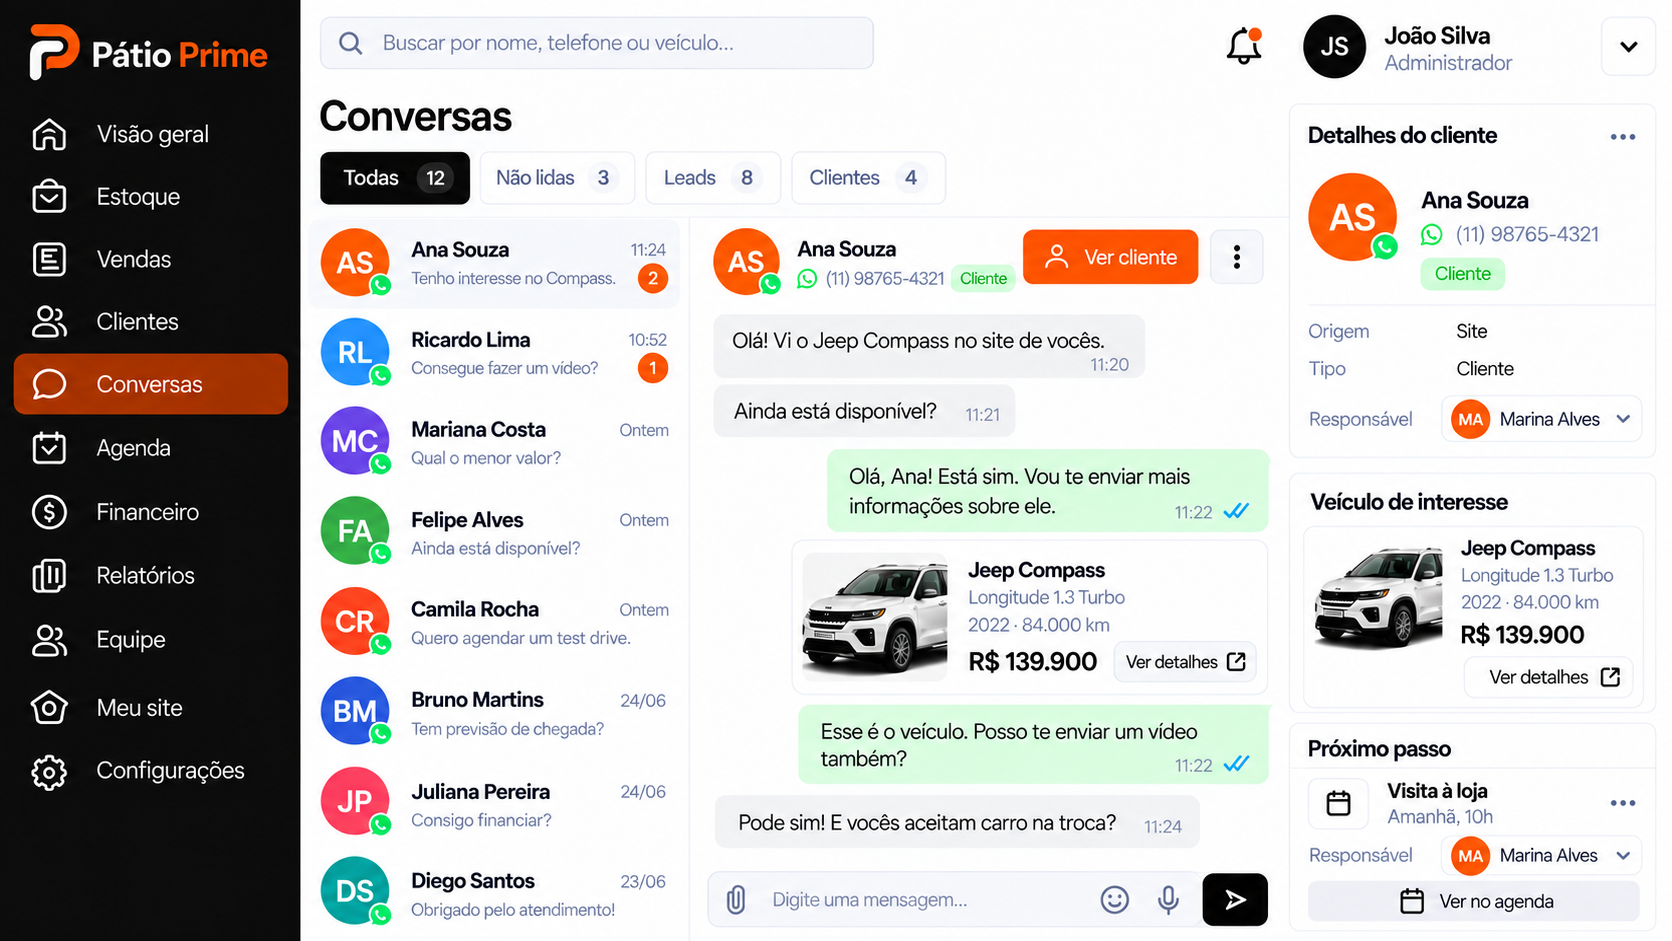Open Detalhes do cliente options menu
This screenshot has height=941, width=1672.
pyautogui.click(x=1622, y=137)
